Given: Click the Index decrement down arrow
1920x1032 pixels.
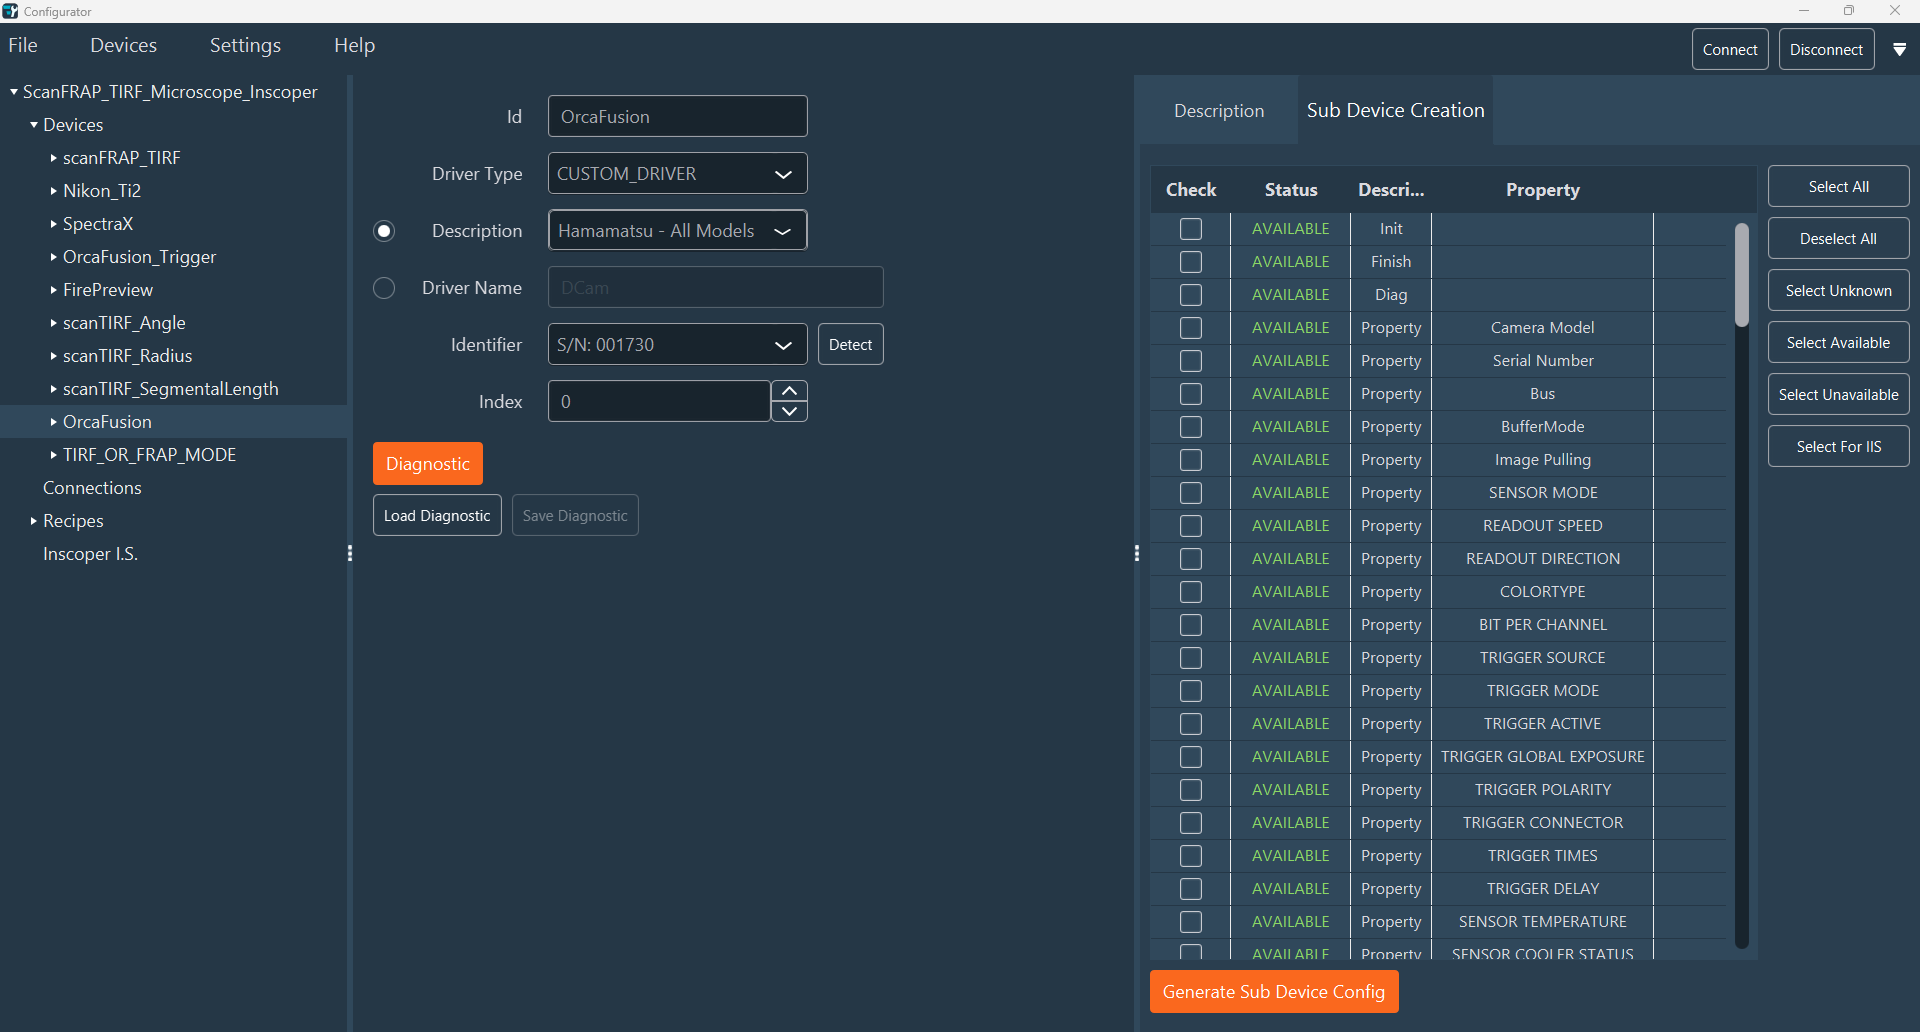Looking at the screenshot, I should pyautogui.click(x=789, y=411).
